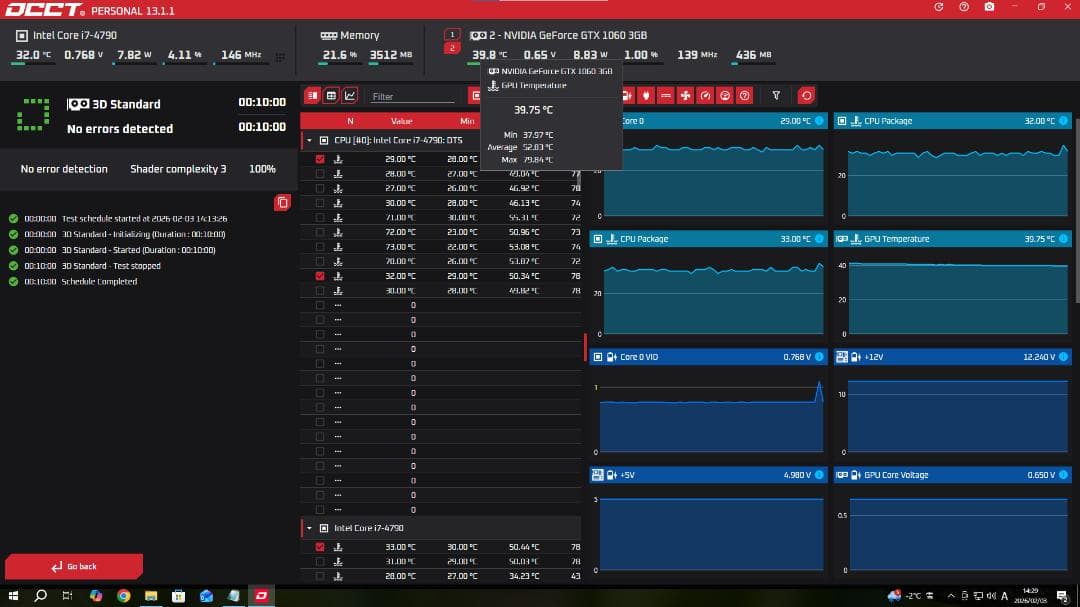
Task: Collapse the Intel Core i7-4790 sensor group
Action: pos(309,528)
